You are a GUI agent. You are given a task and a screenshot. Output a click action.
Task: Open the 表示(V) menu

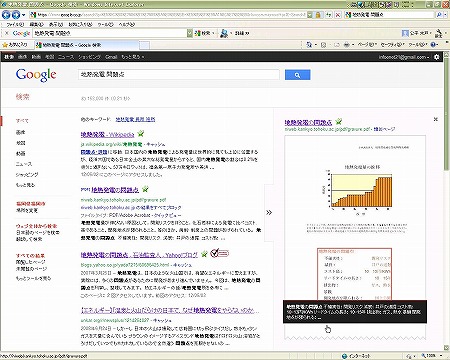pyautogui.click(x=56, y=25)
